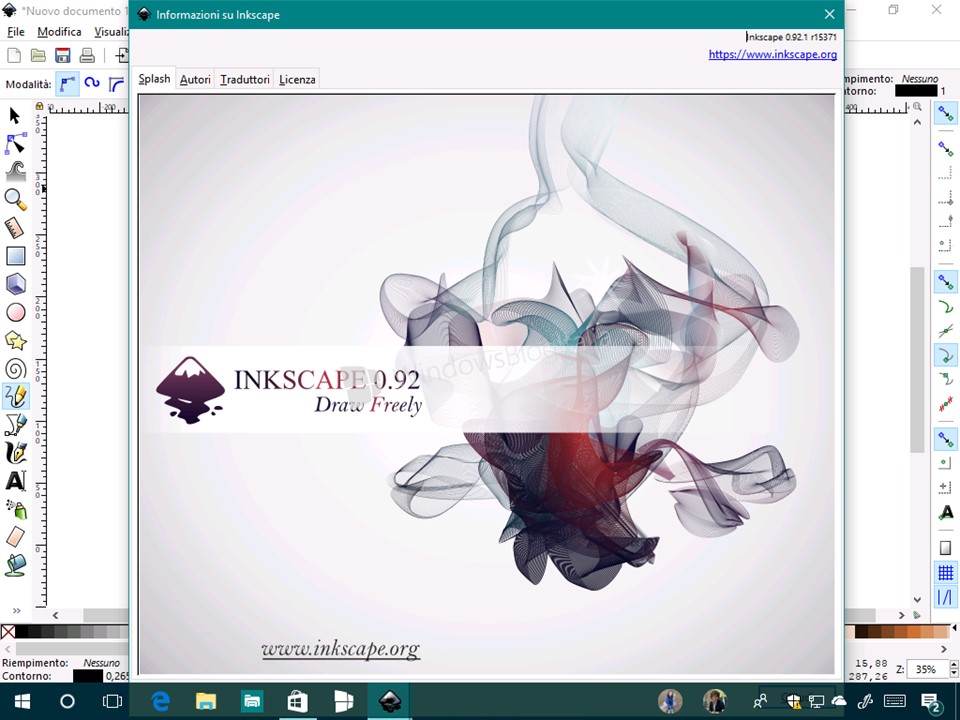Open Task View on the taskbar
The image size is (960, 720).
(x=112, y=702)
